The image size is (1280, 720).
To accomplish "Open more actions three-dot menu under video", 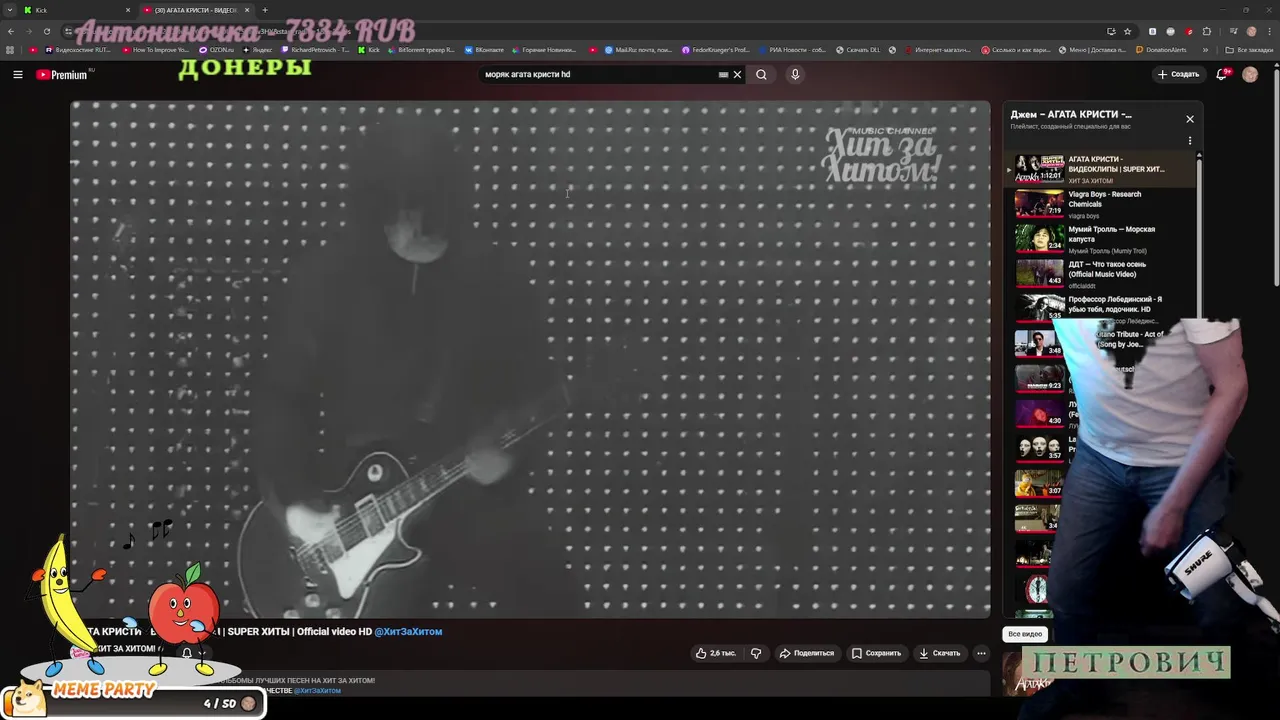I will 981,653.
